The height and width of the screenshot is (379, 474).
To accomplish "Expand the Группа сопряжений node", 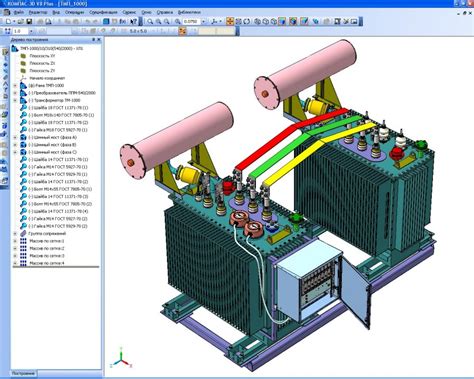I will coord(15,234).
